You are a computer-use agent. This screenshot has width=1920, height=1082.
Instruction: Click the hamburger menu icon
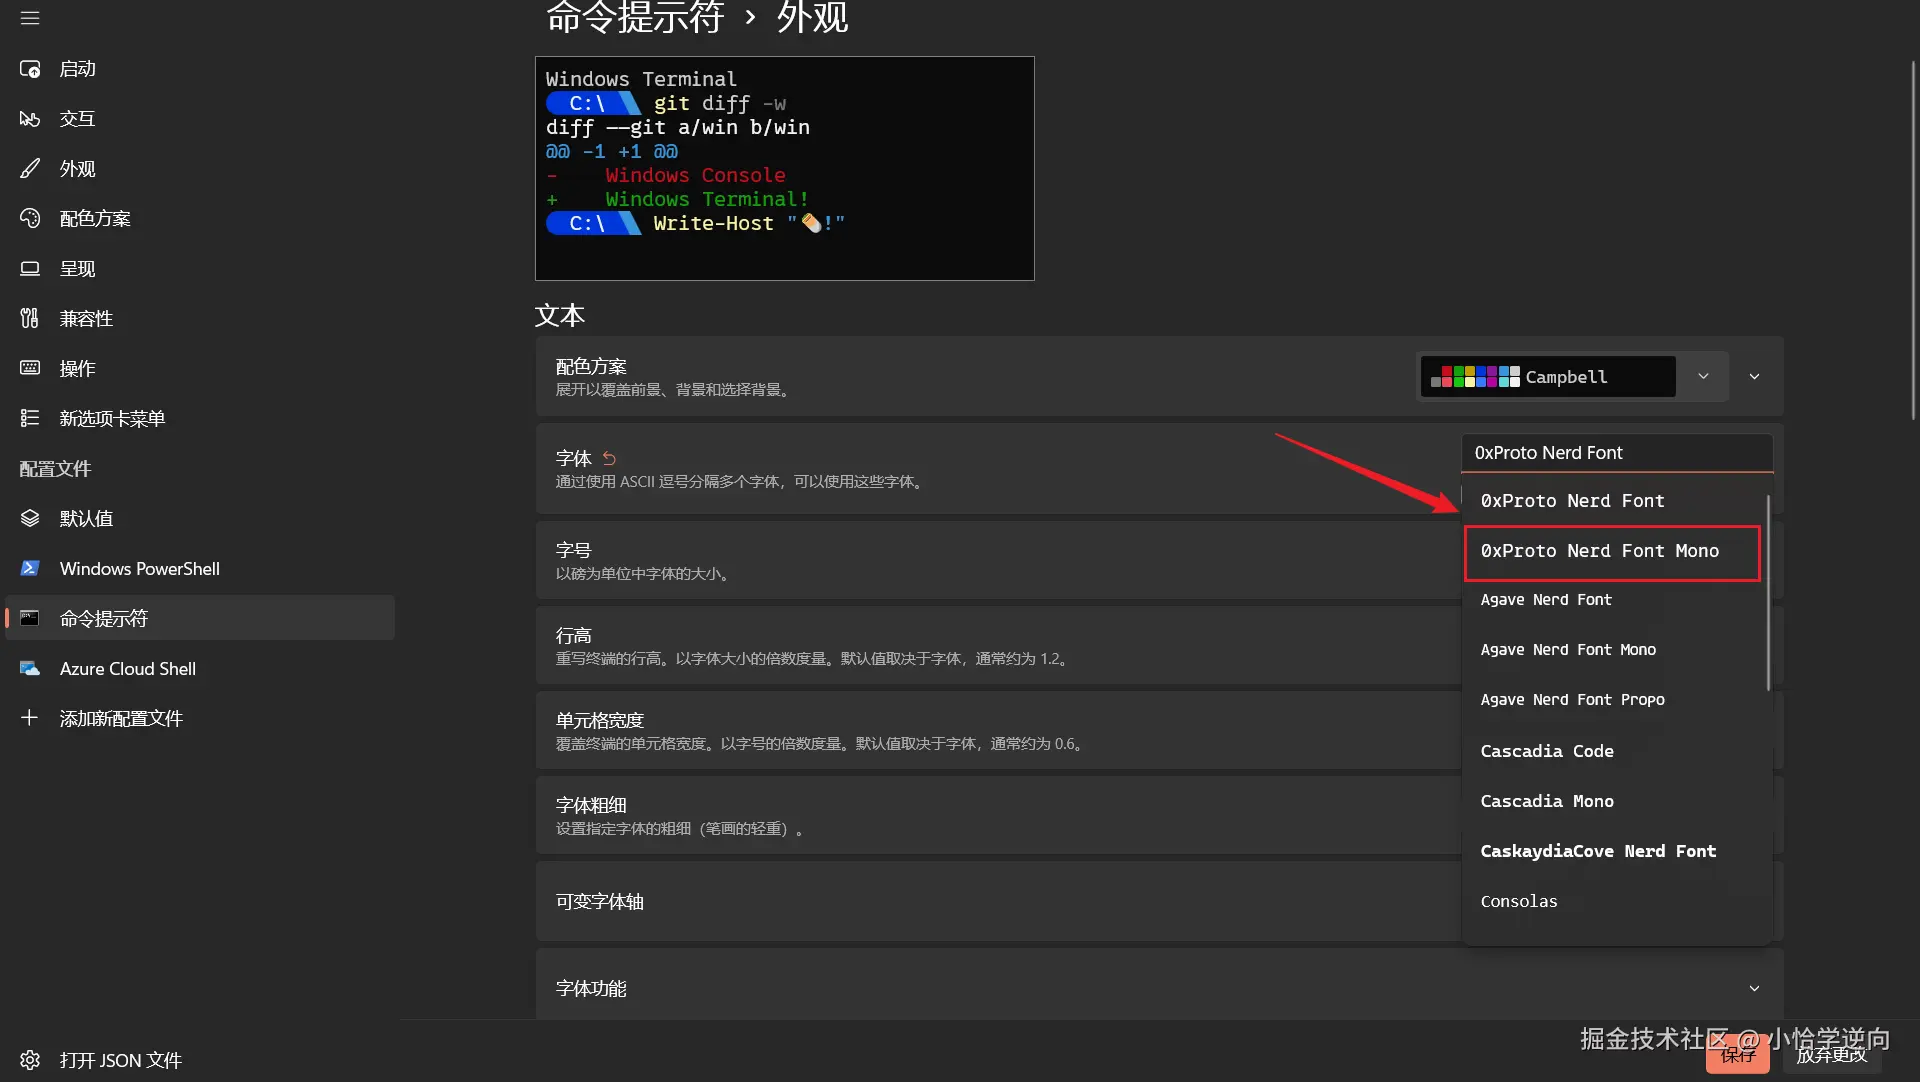pyautogui.click(x=30, y=18)
